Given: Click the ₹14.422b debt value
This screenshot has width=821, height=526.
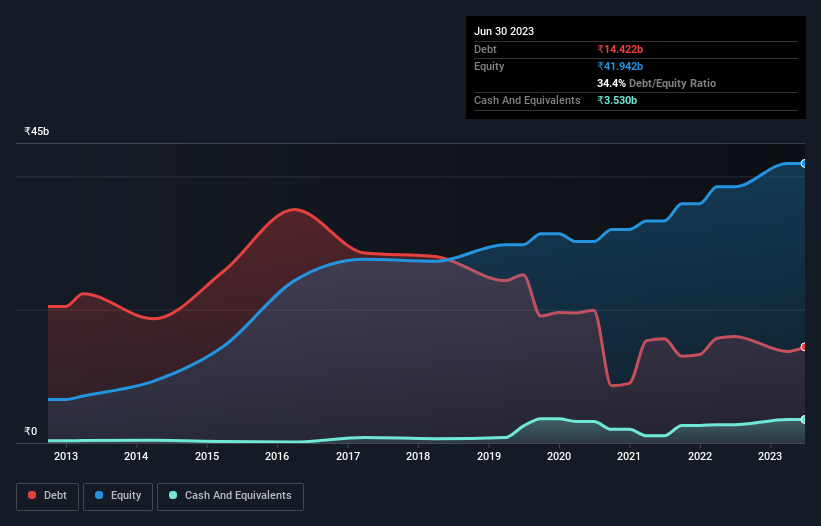Looking at the screenshot, I should pos(620,49).
